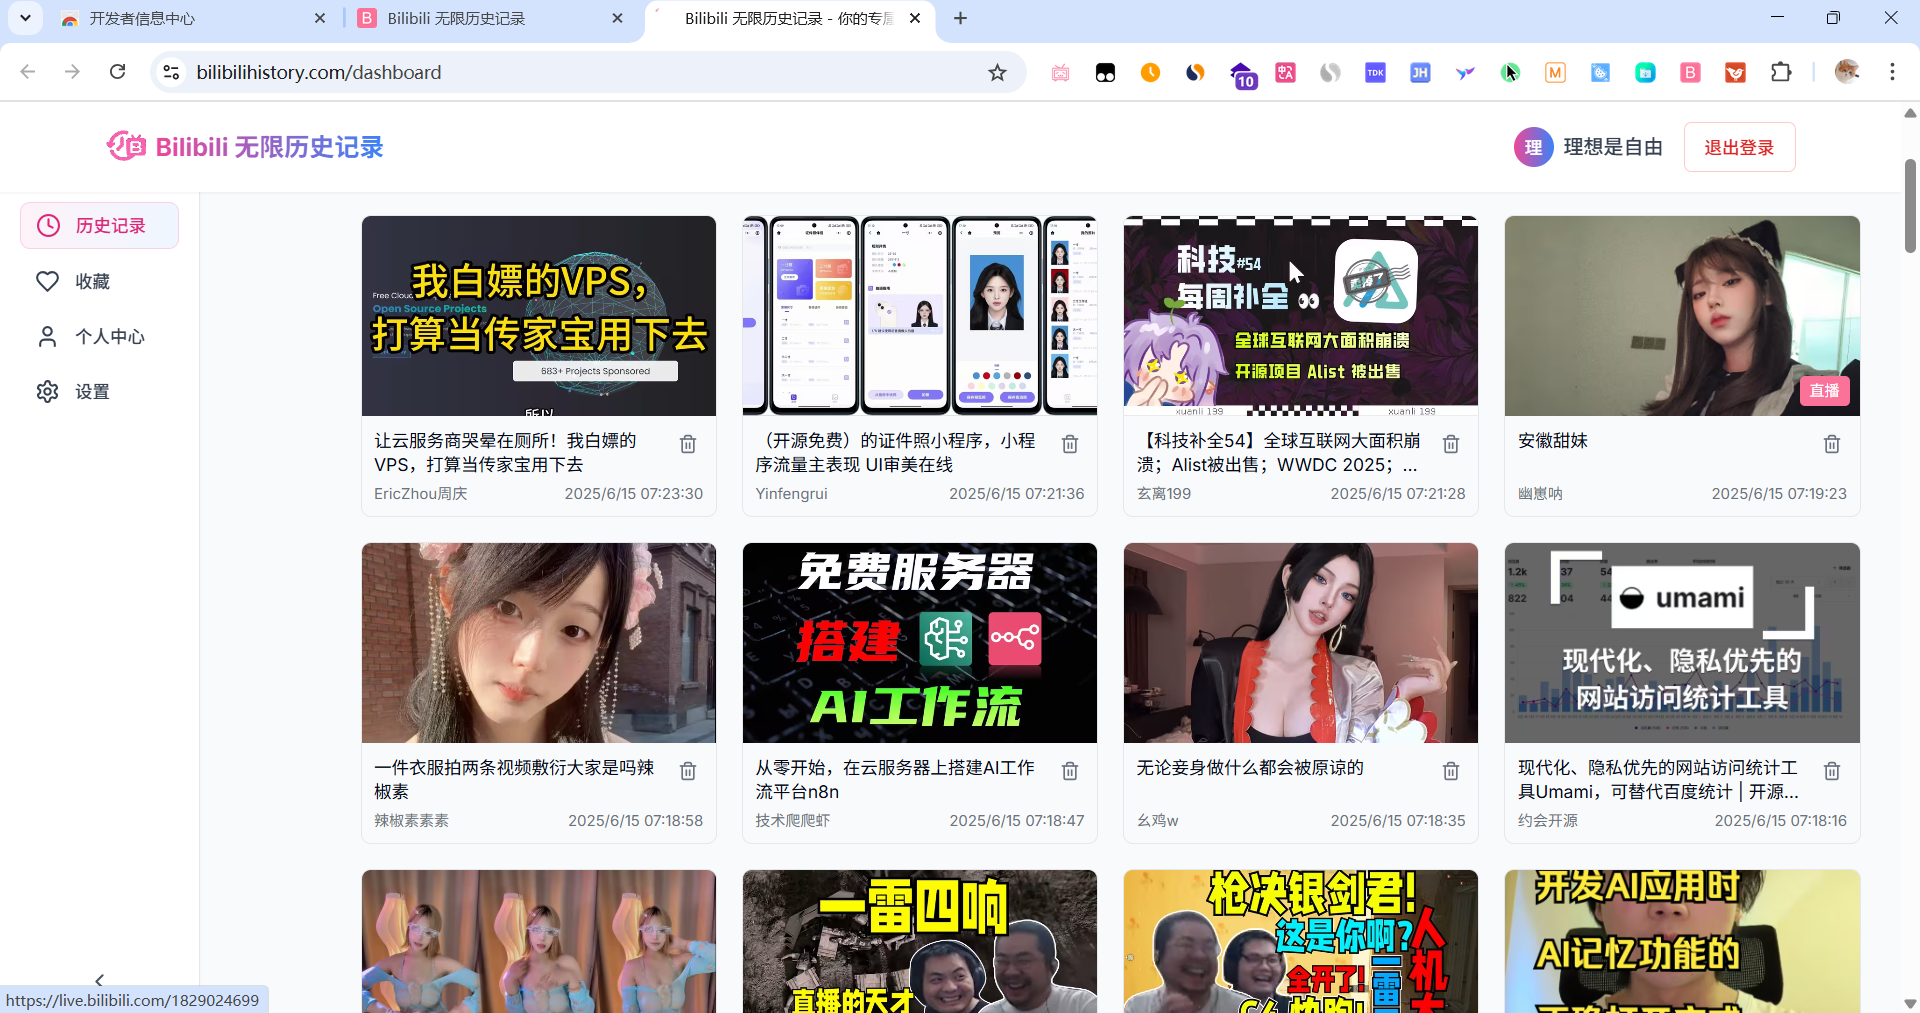Viewport: 1920px width, 1013px height.
Task: Open the 科技每周补全 #54 thumbnail
Action: pos(1301,316)
